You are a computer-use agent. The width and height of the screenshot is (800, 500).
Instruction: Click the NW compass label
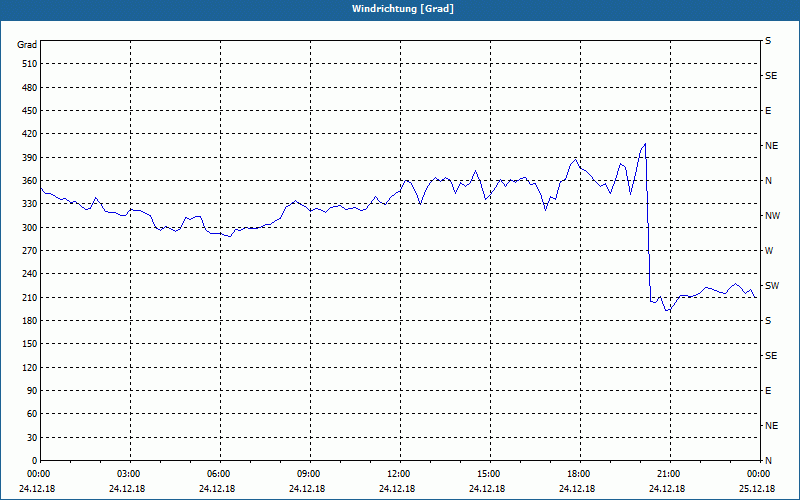coord(772,216)
